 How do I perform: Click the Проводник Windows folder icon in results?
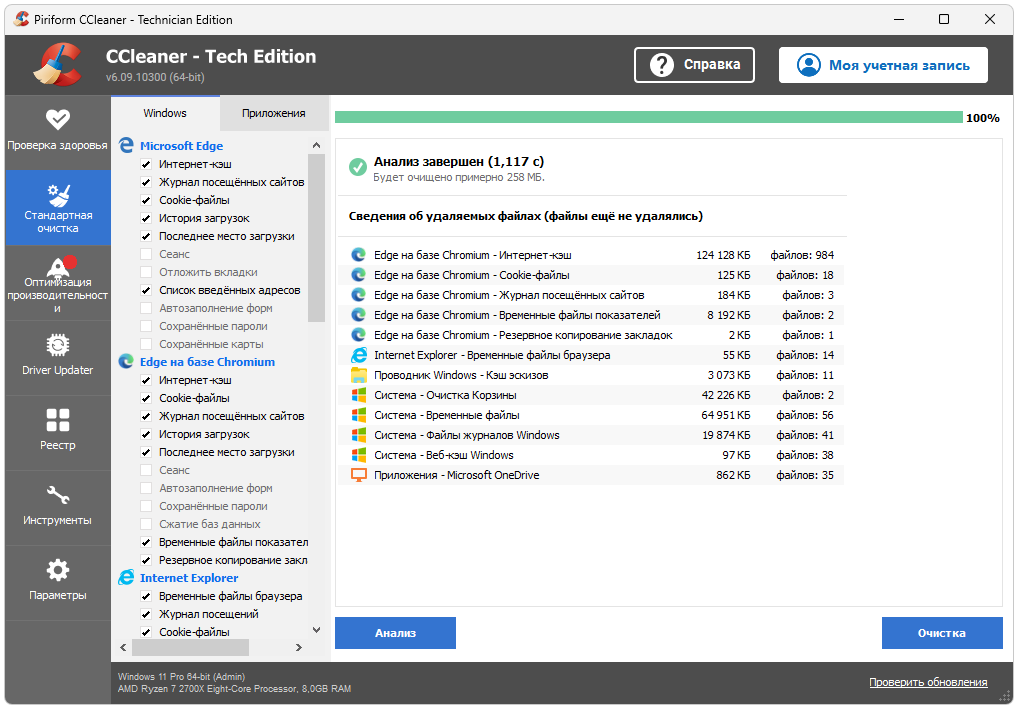(x=359, y=375)
